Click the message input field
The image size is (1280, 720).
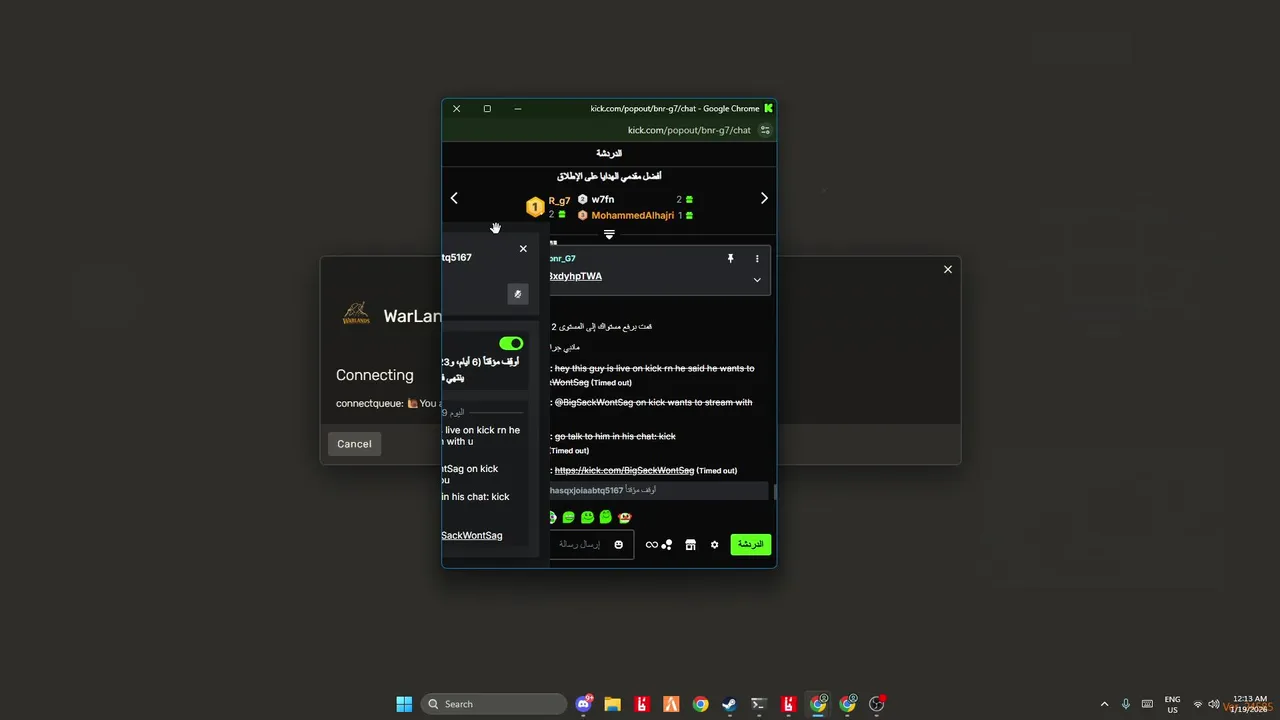(592, 544)
